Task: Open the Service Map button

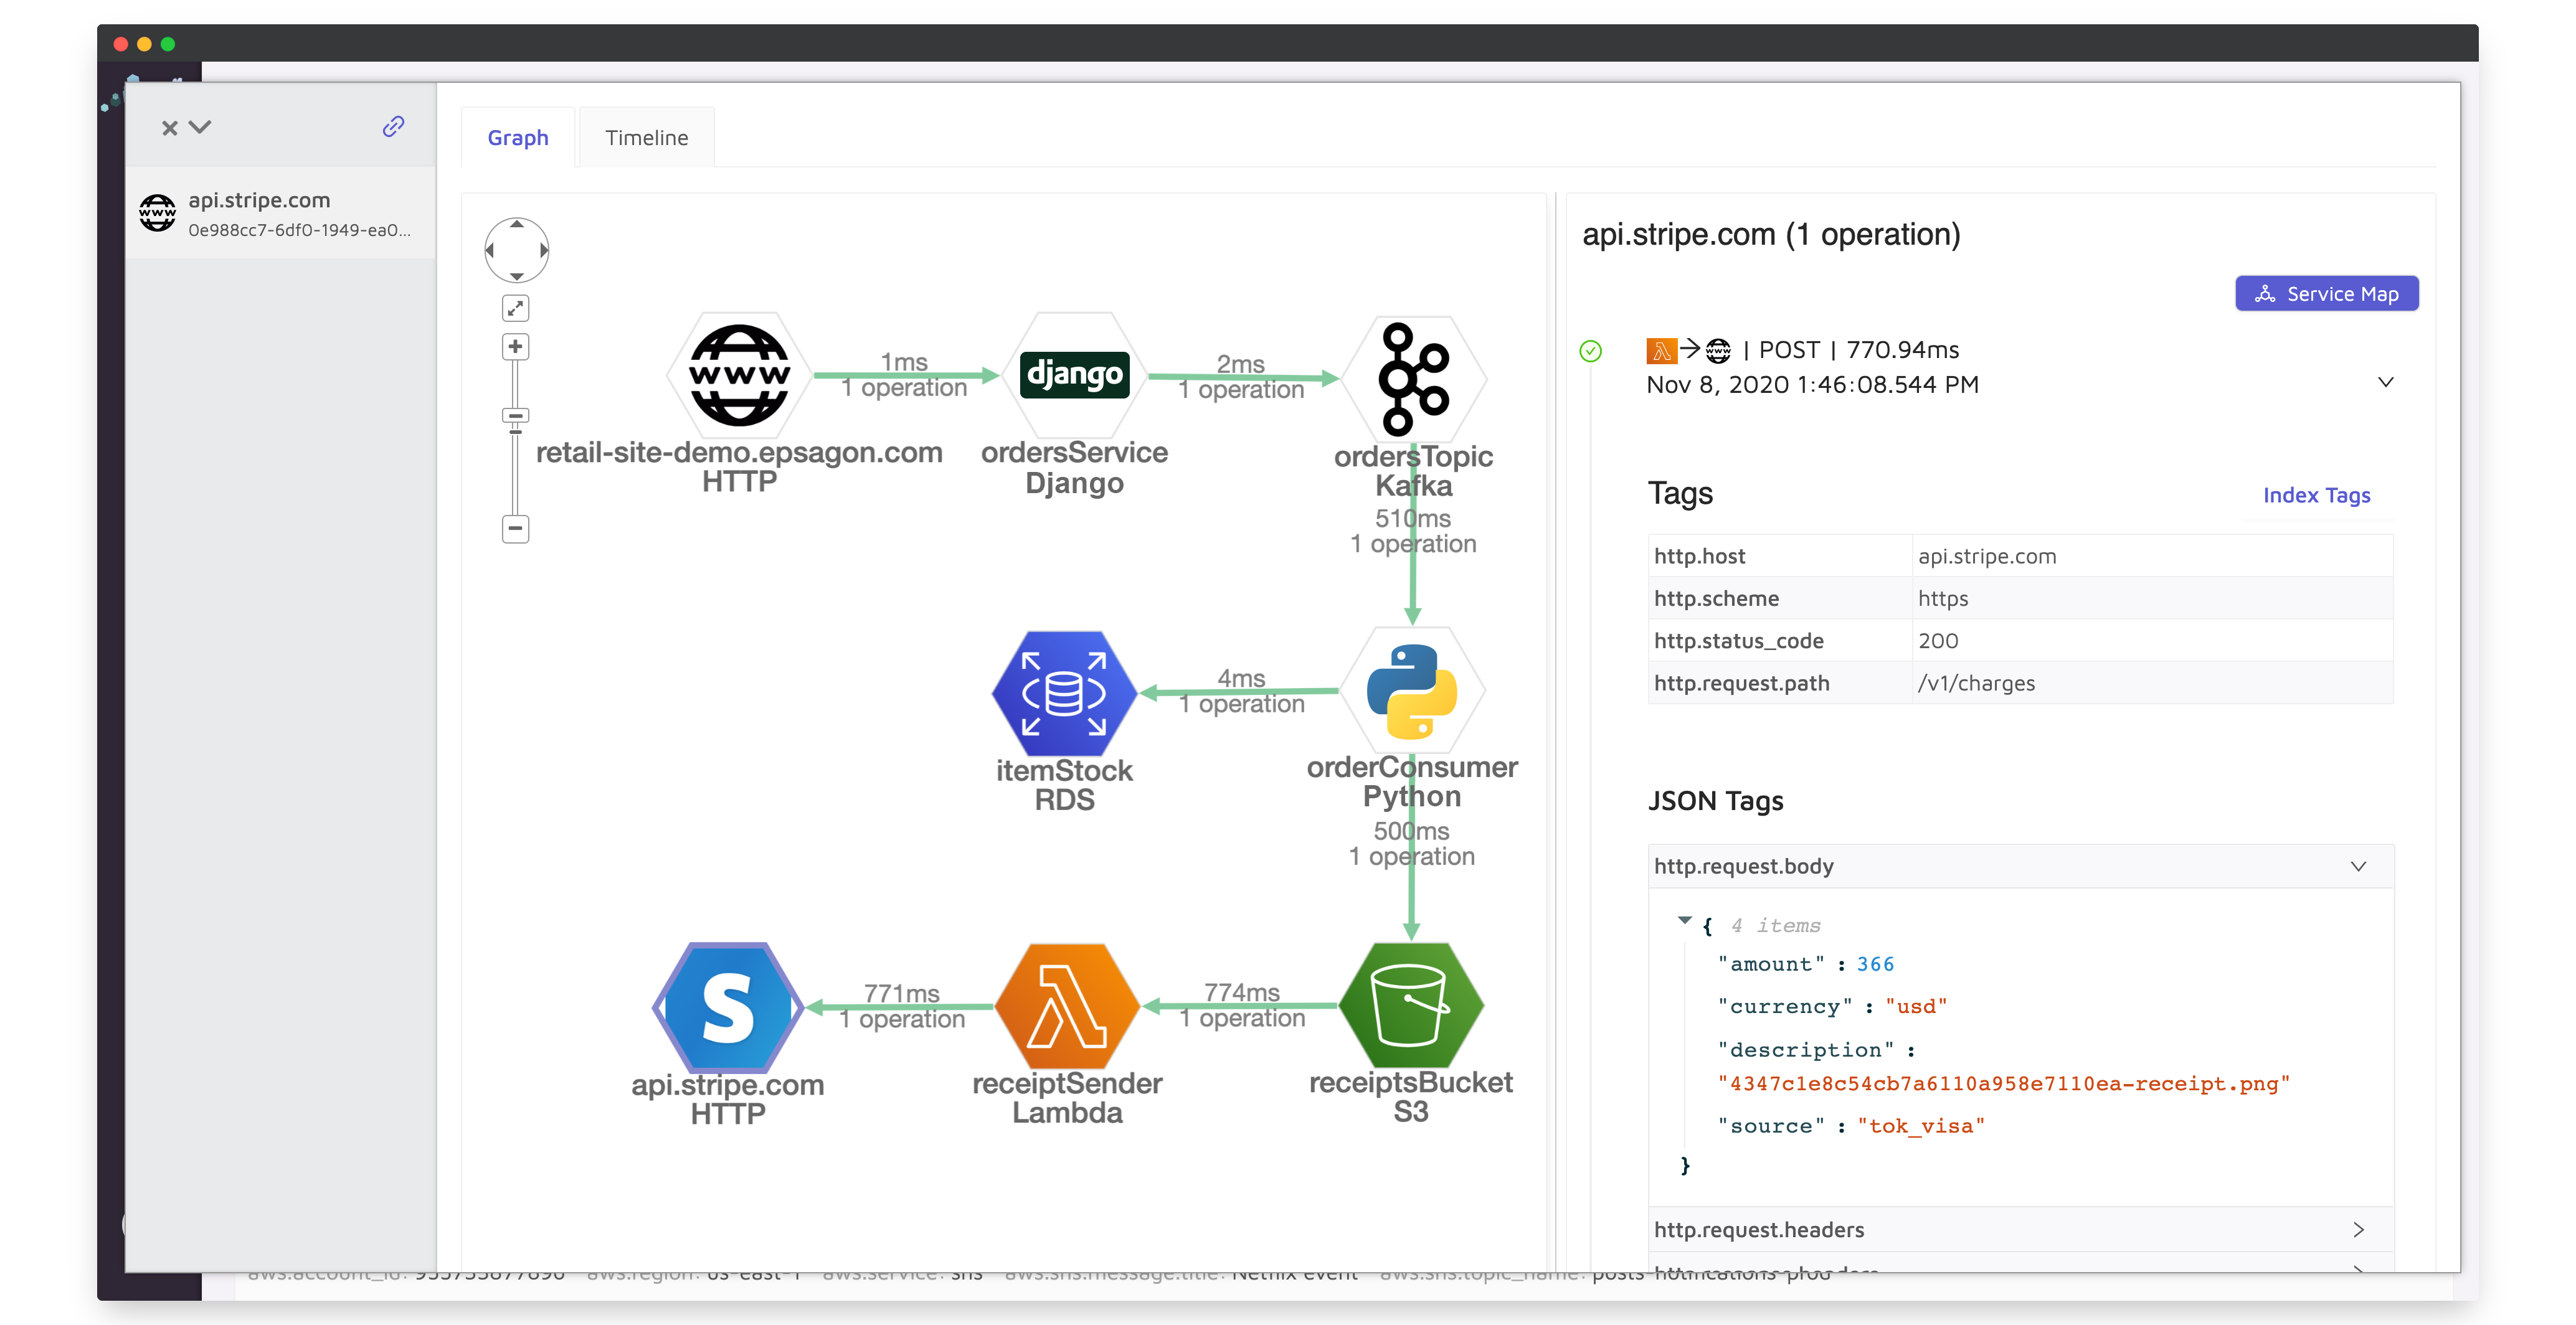Action: (2326, 294)
